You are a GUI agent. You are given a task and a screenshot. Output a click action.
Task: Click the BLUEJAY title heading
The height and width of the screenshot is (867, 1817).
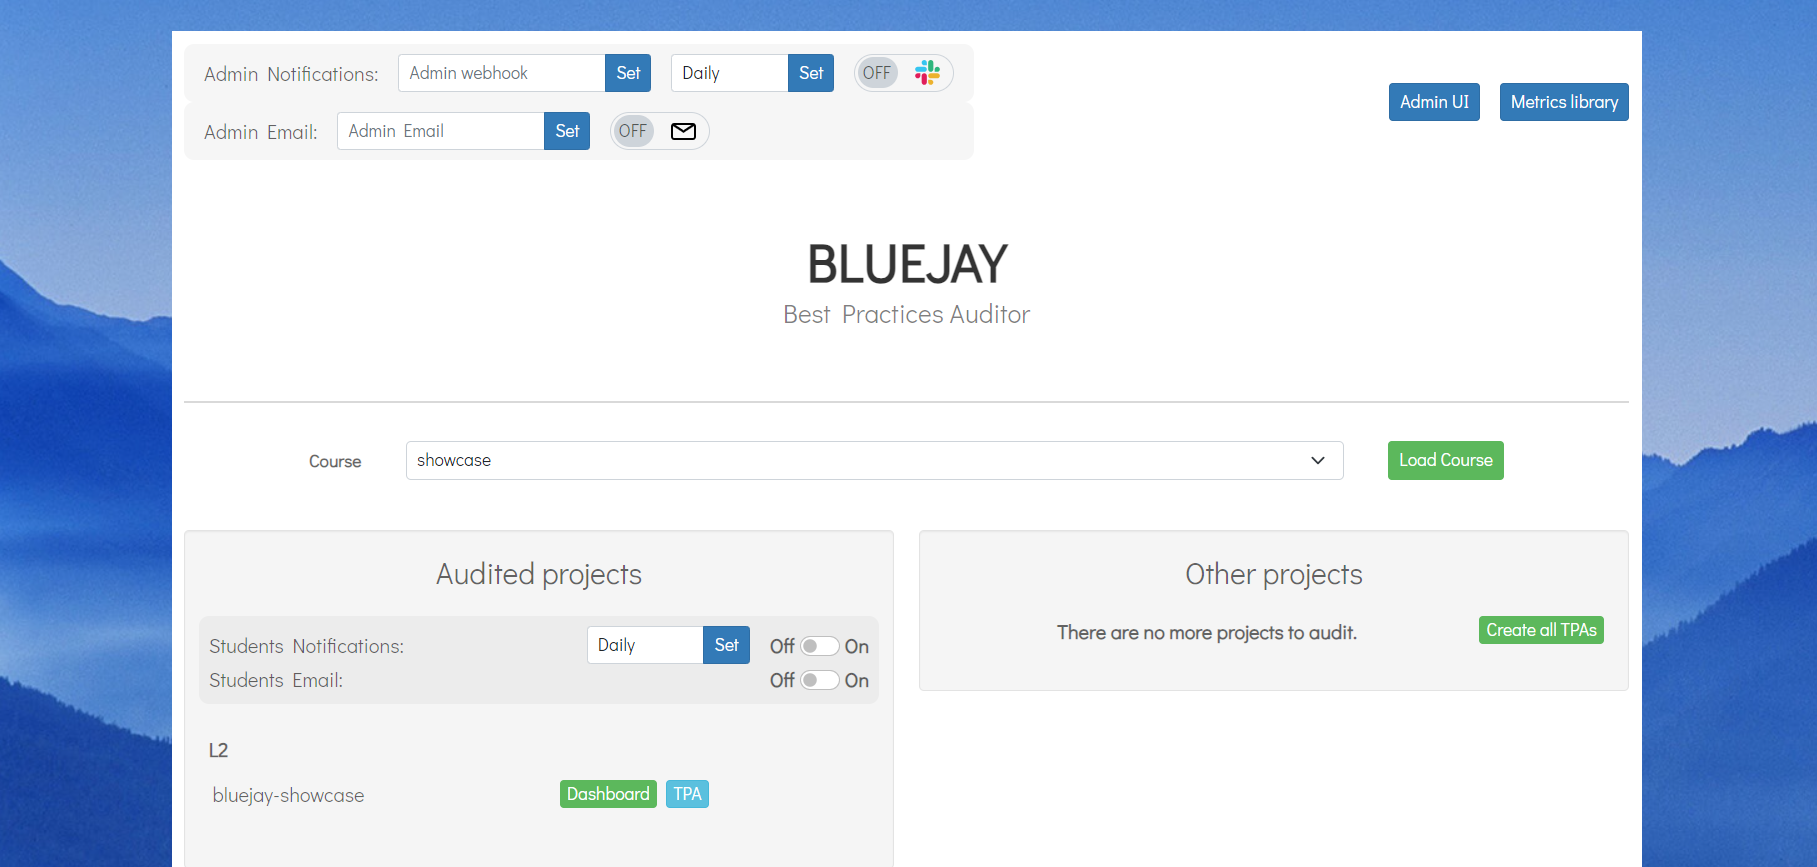pos(907,265)
